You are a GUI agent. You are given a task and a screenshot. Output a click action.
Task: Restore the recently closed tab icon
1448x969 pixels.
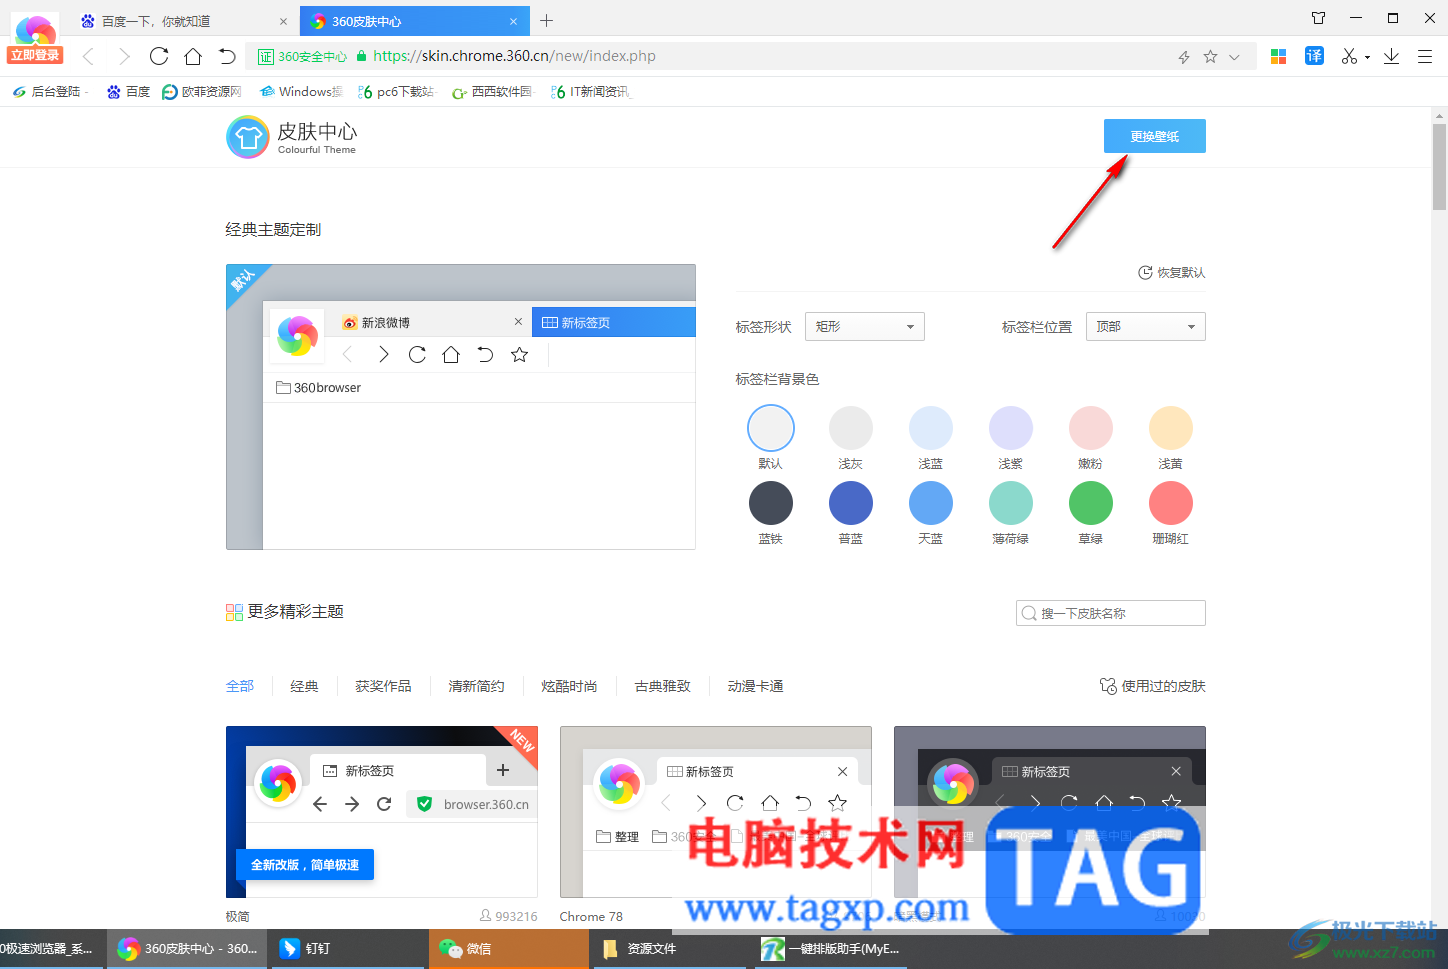click(x=227, y=57)
